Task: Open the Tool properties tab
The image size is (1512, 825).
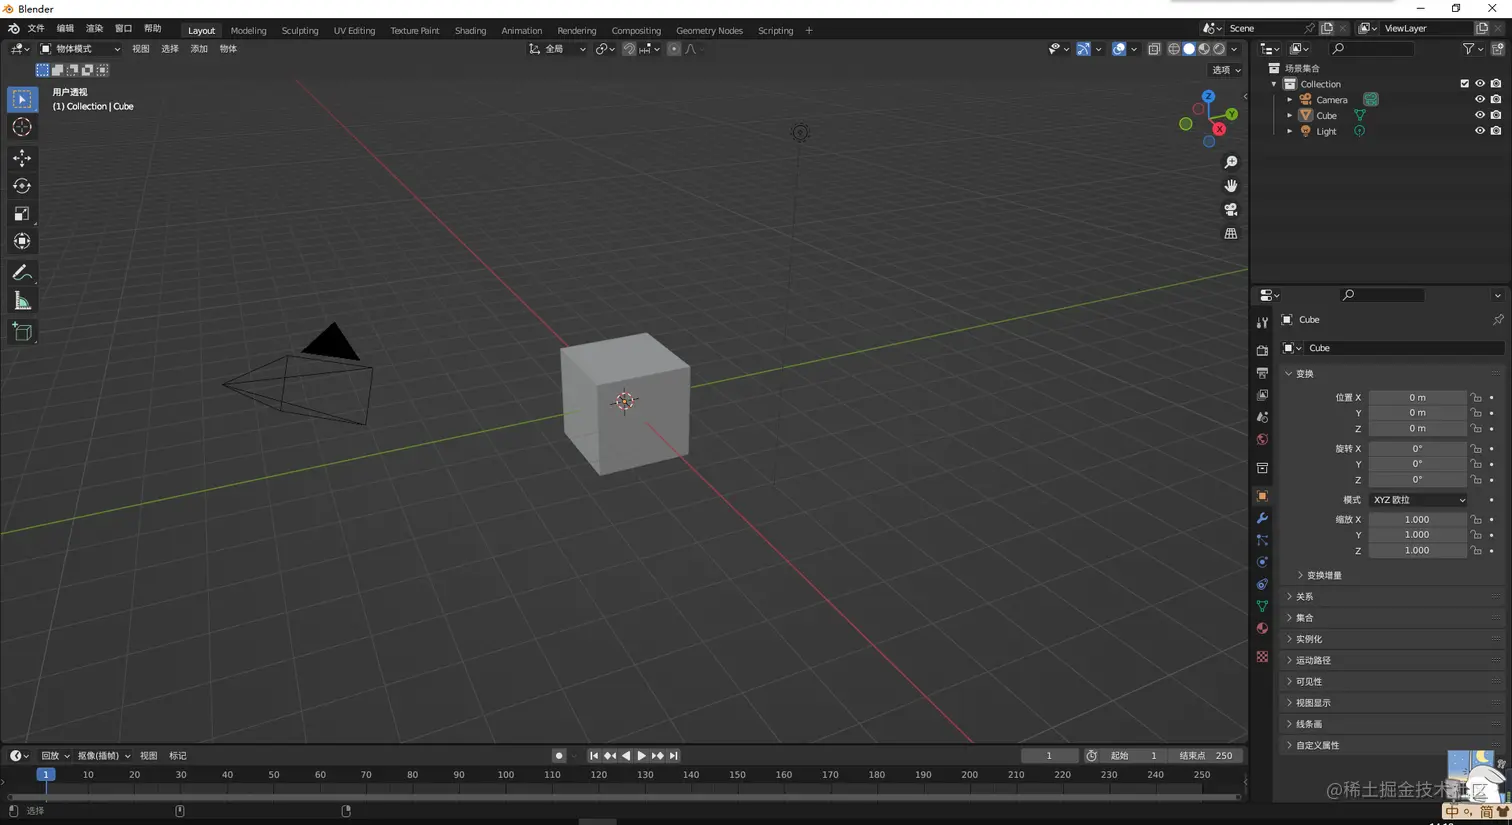Action: click(1262, 323)
